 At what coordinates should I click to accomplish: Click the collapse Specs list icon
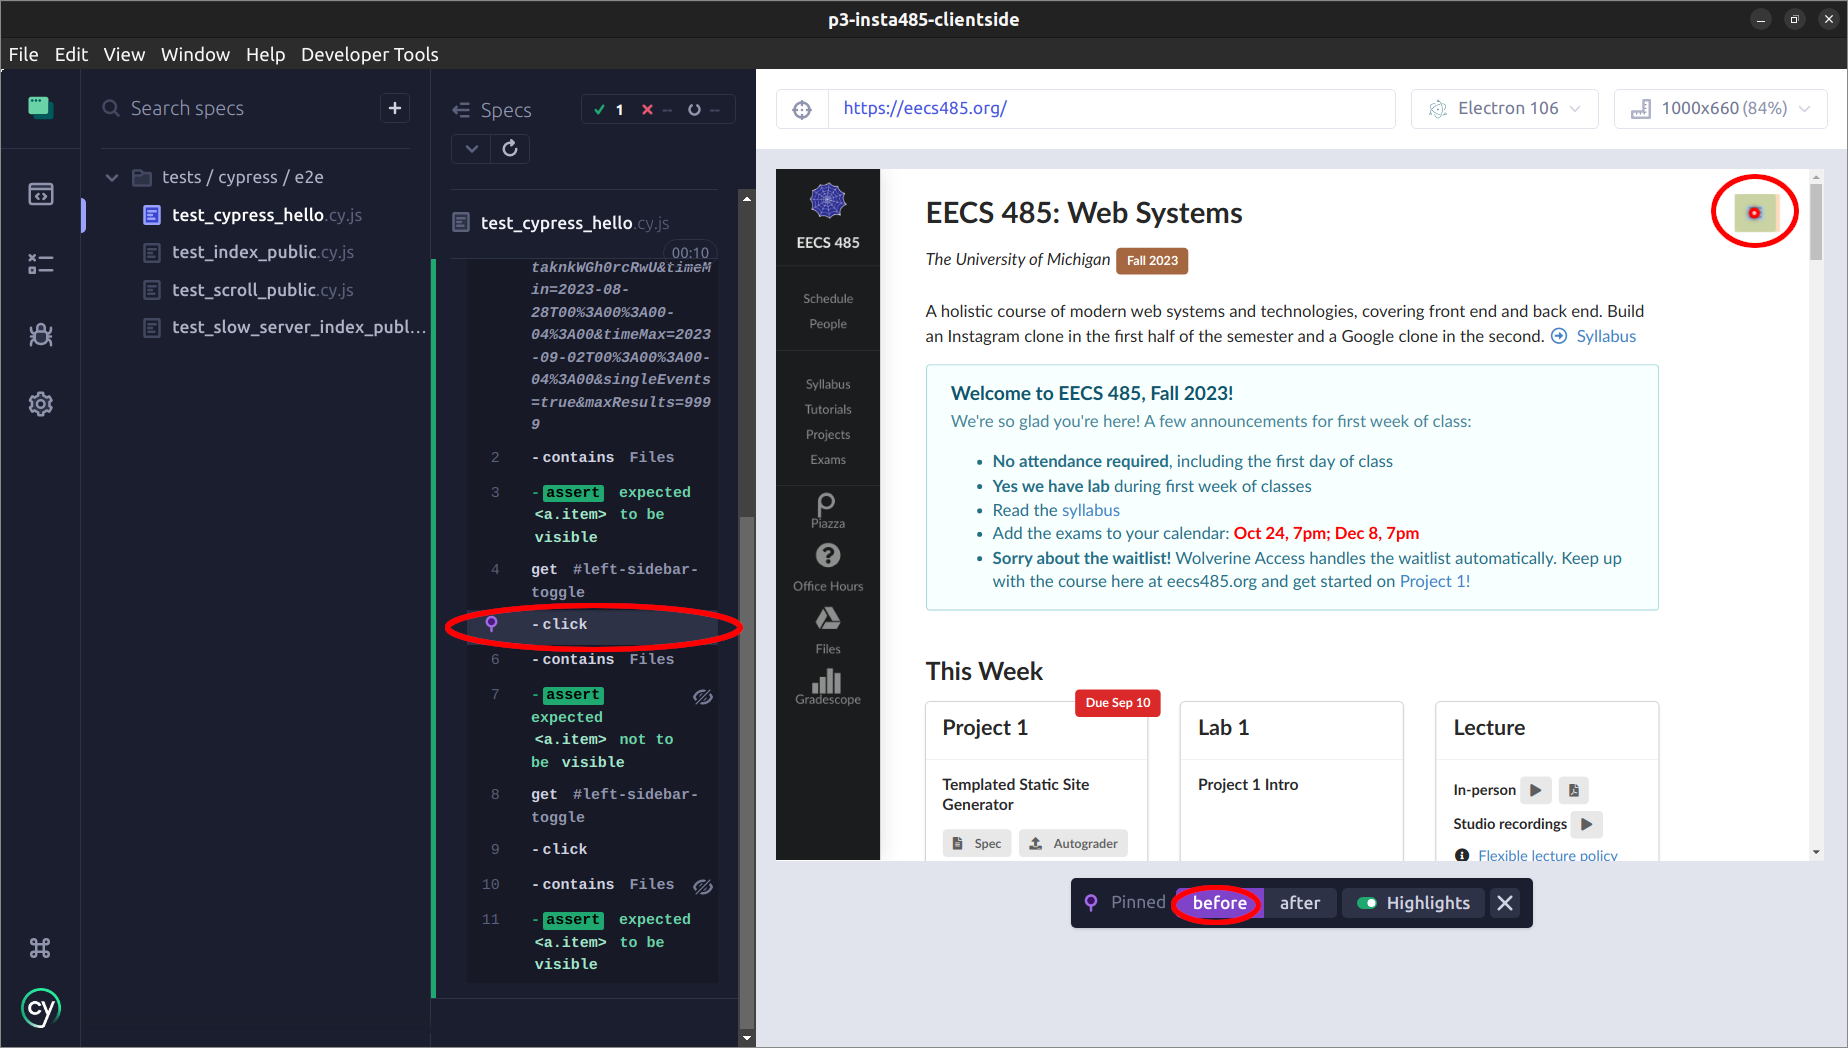click(x=461, y=110)
